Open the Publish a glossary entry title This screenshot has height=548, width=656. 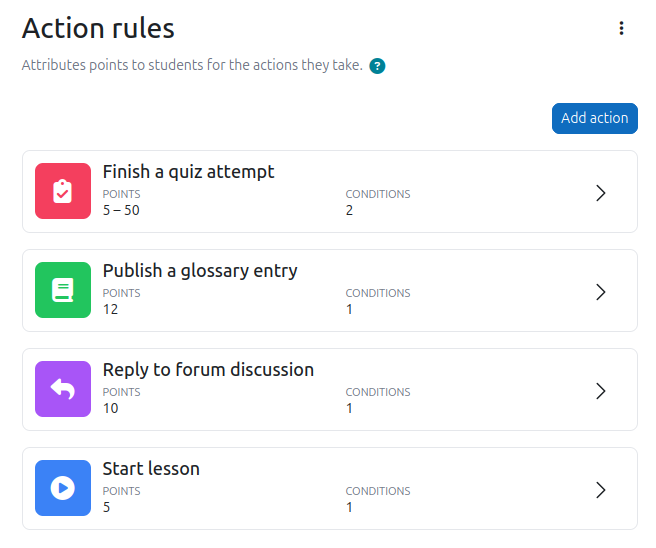pos(200,271)
